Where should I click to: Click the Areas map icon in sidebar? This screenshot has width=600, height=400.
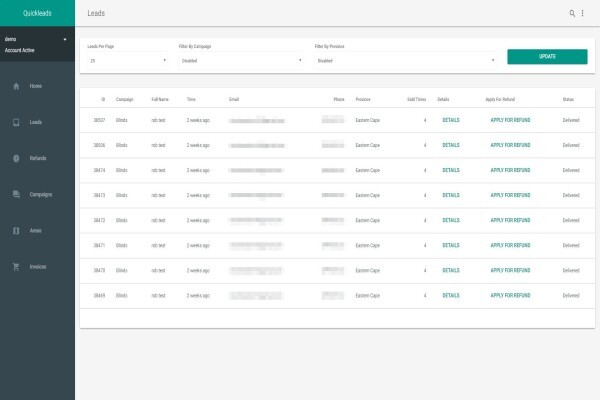click(x=16, y=231)
